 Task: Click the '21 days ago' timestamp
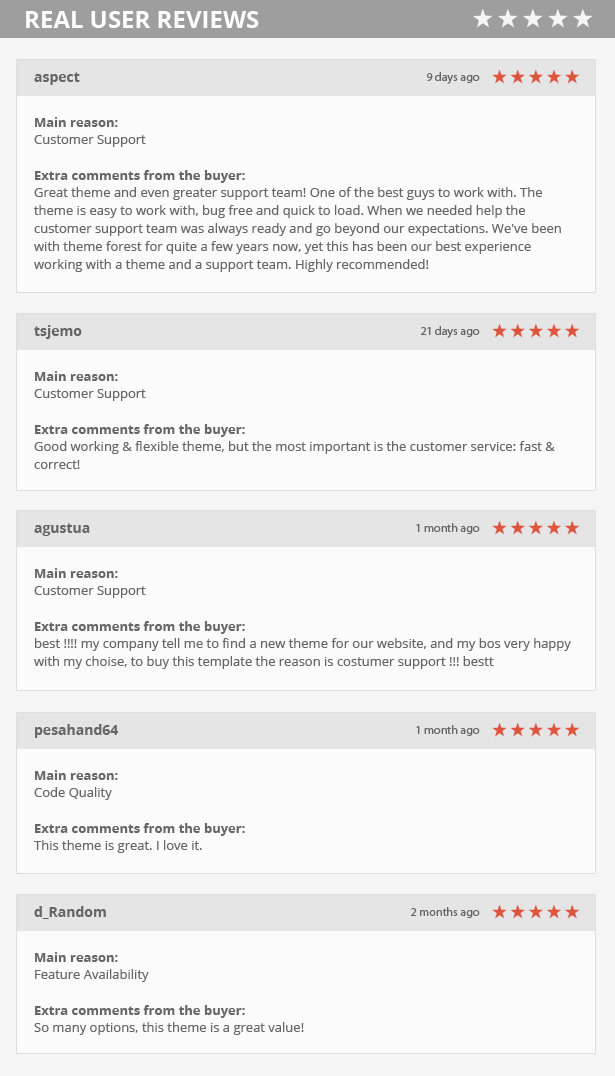click(449, 331)
